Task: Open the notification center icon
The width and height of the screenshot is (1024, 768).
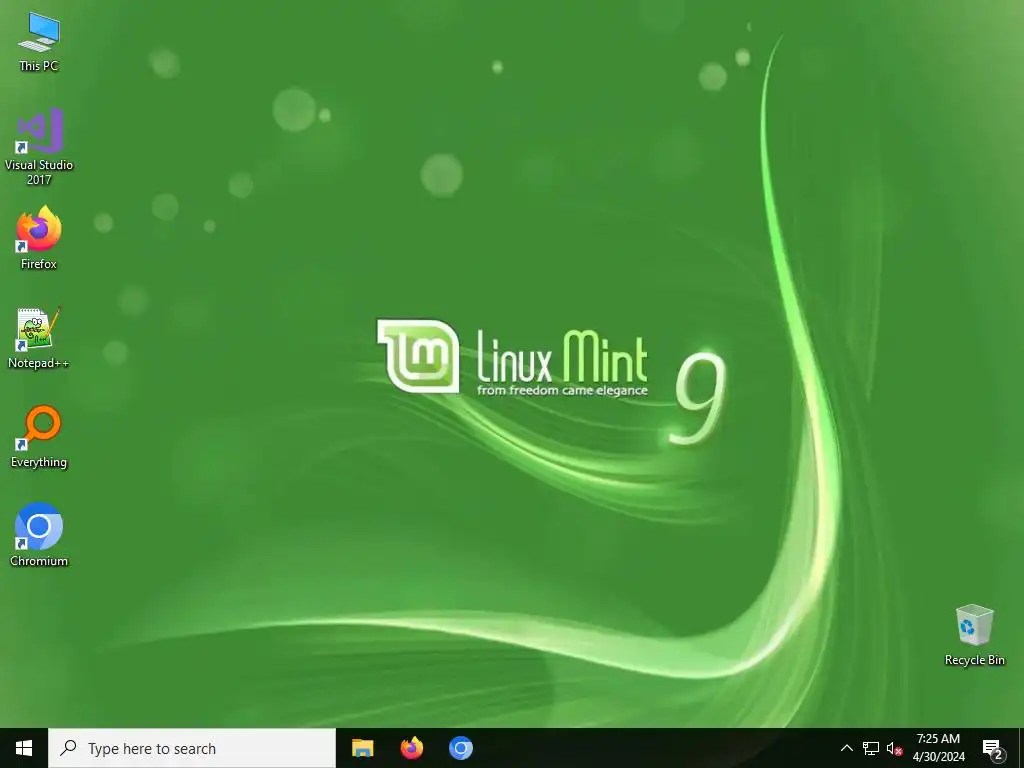Action: pos(993,748)
